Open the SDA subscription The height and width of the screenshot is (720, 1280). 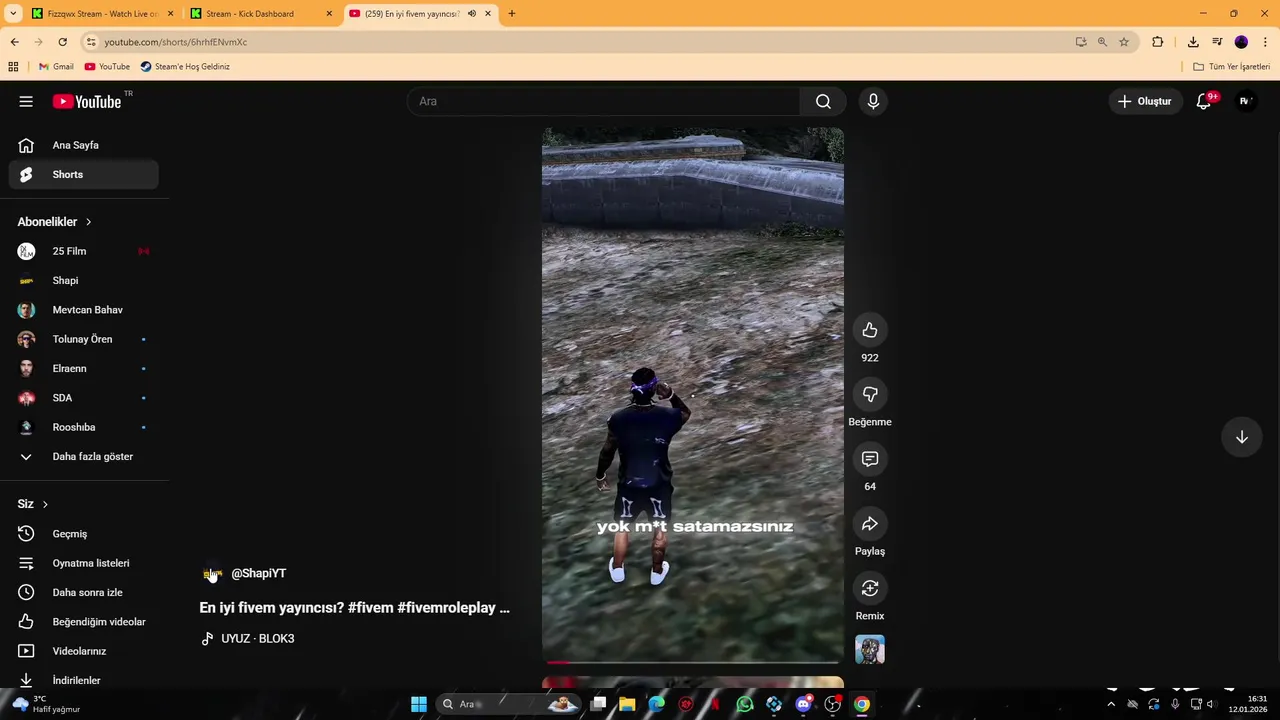(x=84, y=398)
